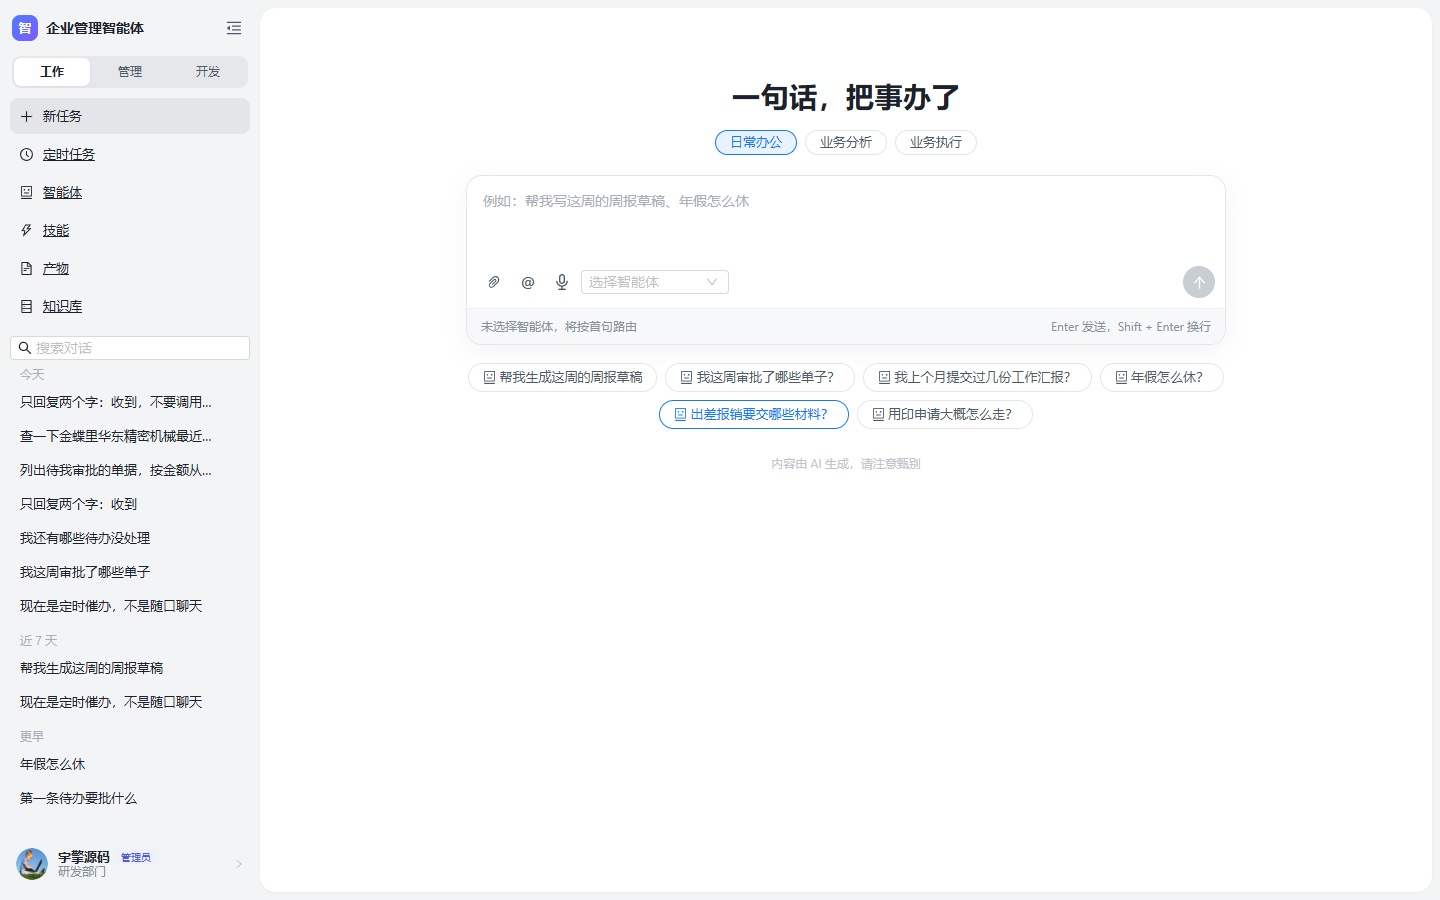Click the robot icon on 我上个月提交过 chip
Image resolution: width=1440 pixels, height=900 pixels.
tap(884, 377)
